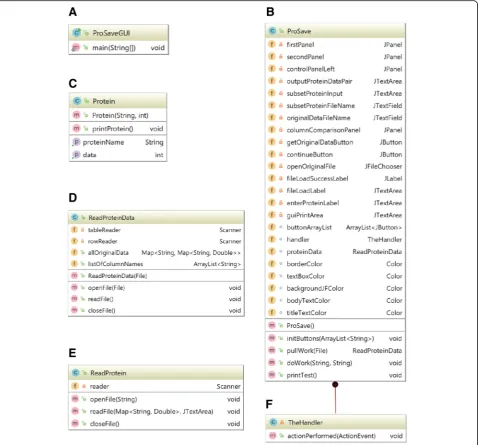
Task: Click the class icon beside ProSave header
Action: [x=272, y=31]
